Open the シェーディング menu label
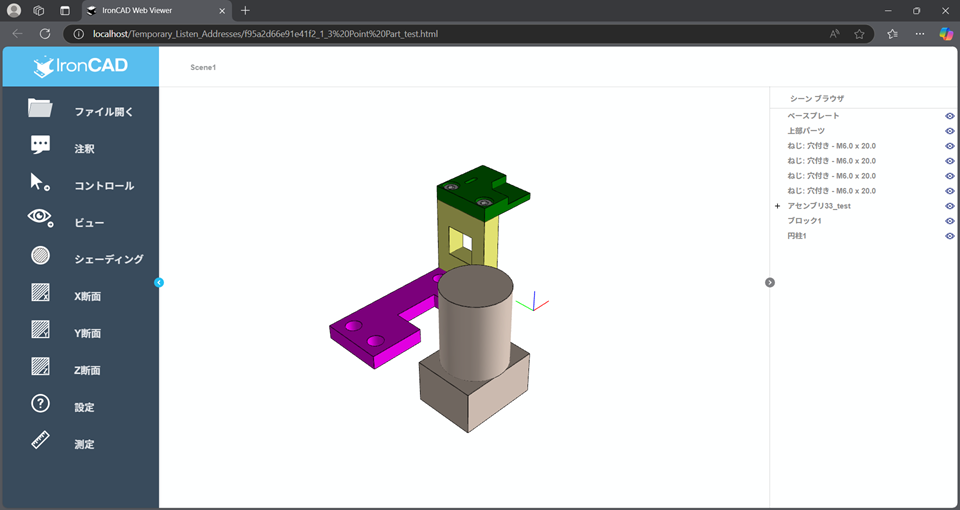Image resolution: width=960 pixels, height=510 pixels. point(109,259)
